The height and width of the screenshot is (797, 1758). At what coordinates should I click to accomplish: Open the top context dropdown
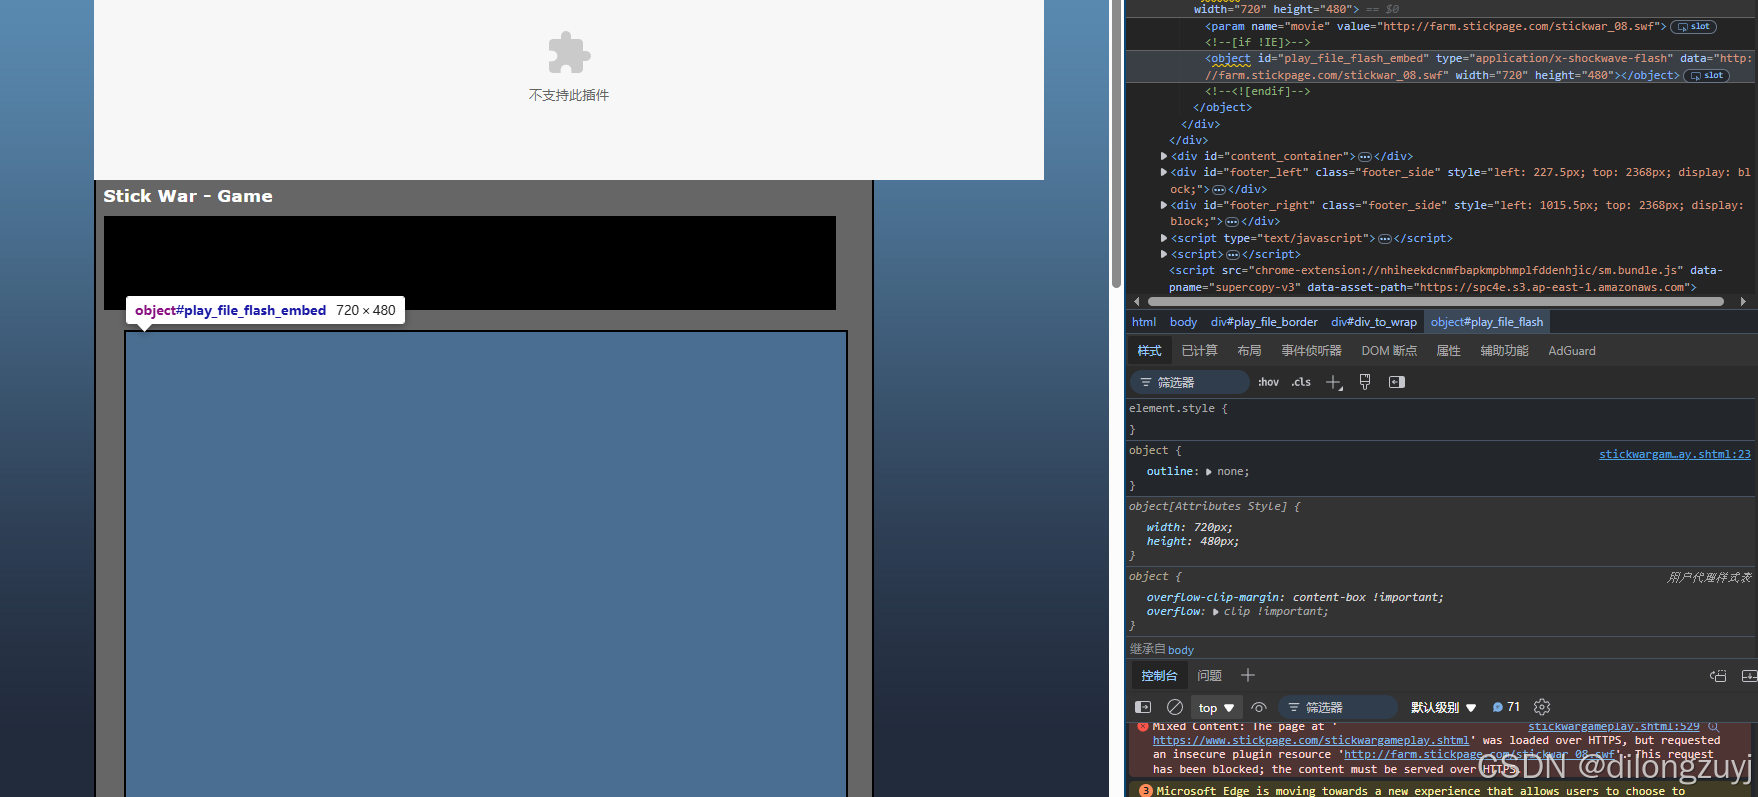click(x=1217, y=707)
